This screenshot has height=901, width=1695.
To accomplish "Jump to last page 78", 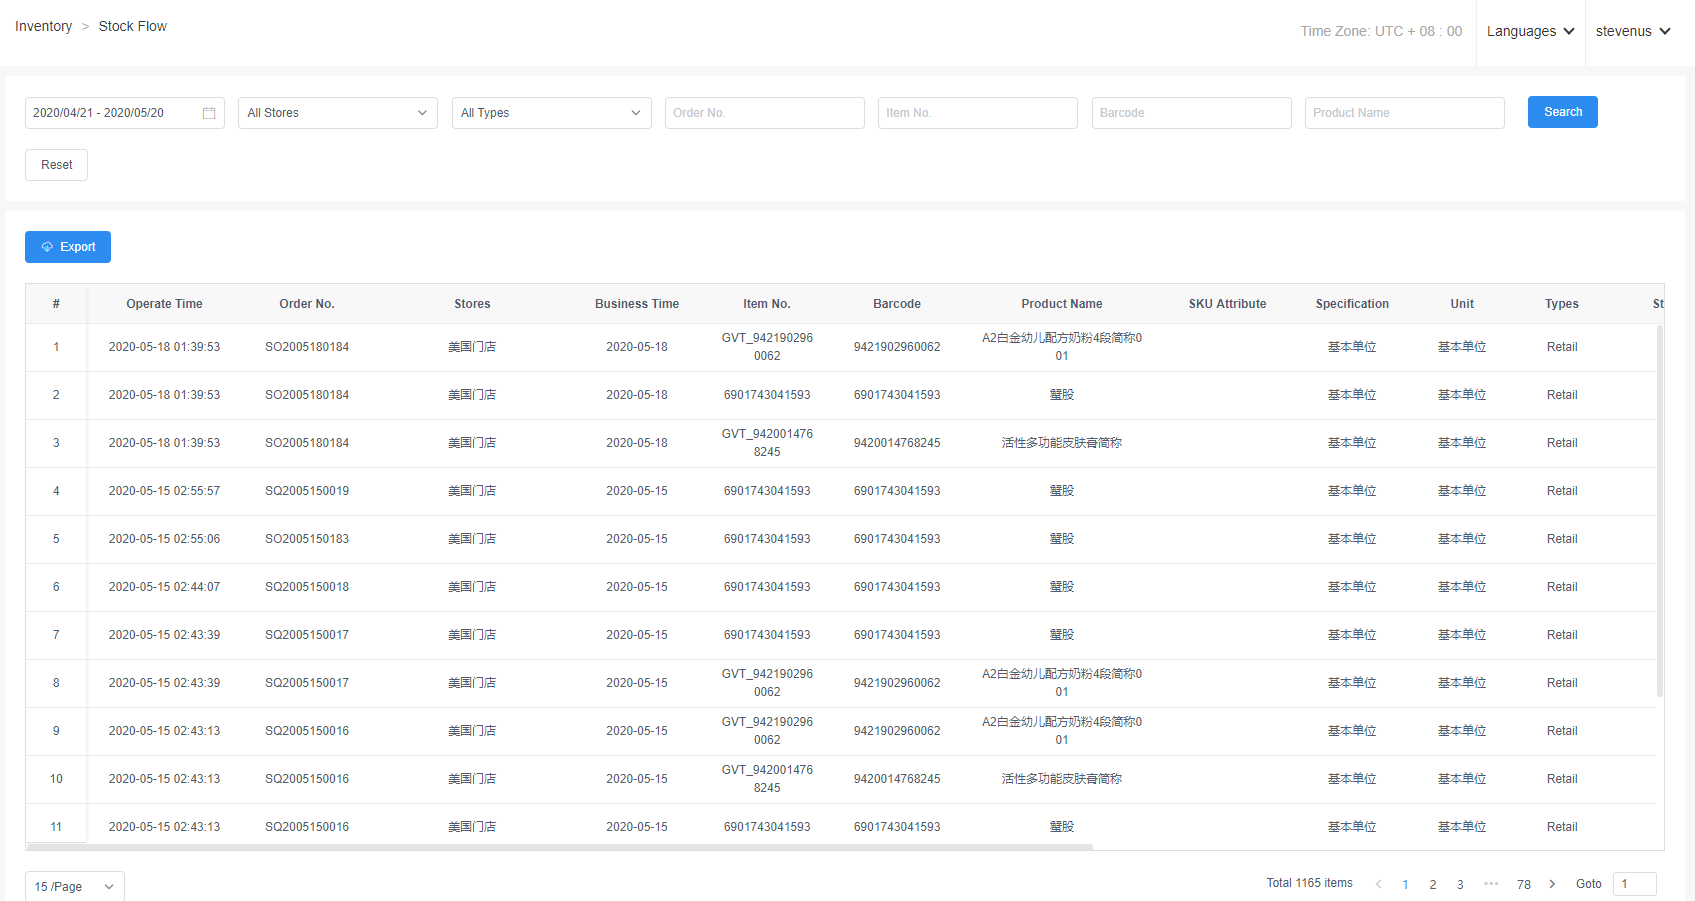I will 1523,884.
